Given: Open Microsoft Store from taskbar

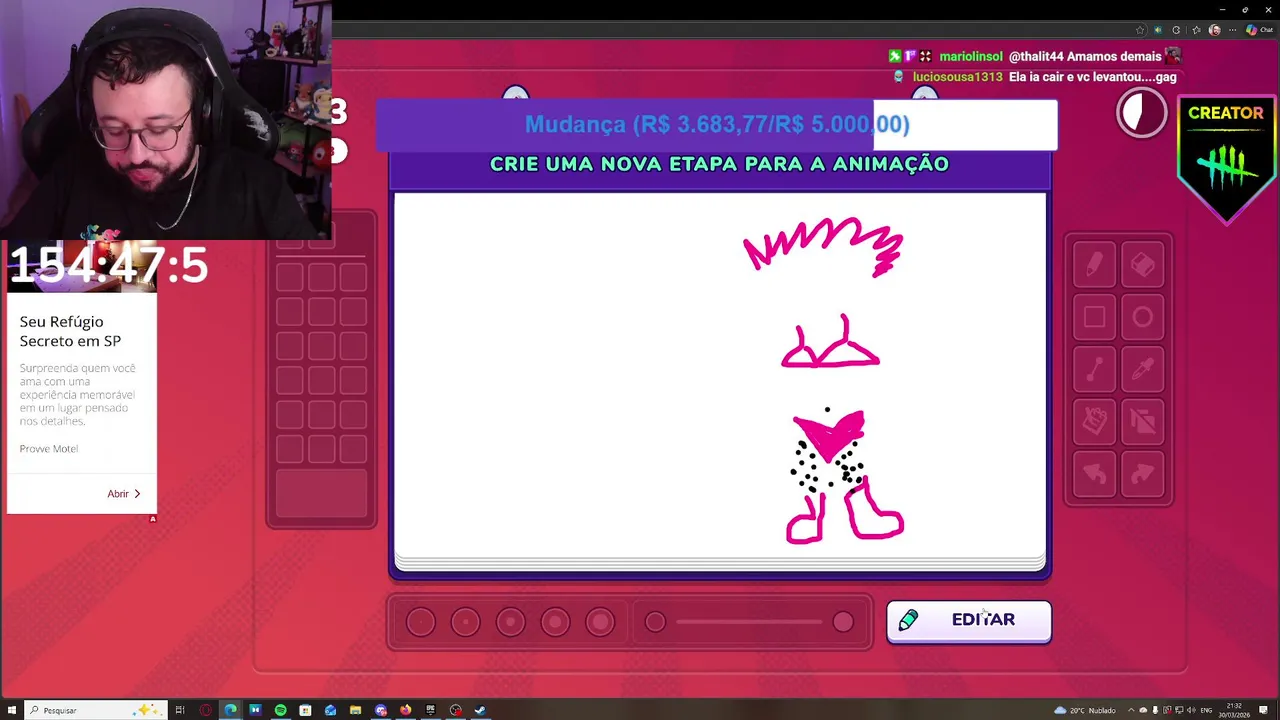Looking at the screenshot, I should click(305, 710).
